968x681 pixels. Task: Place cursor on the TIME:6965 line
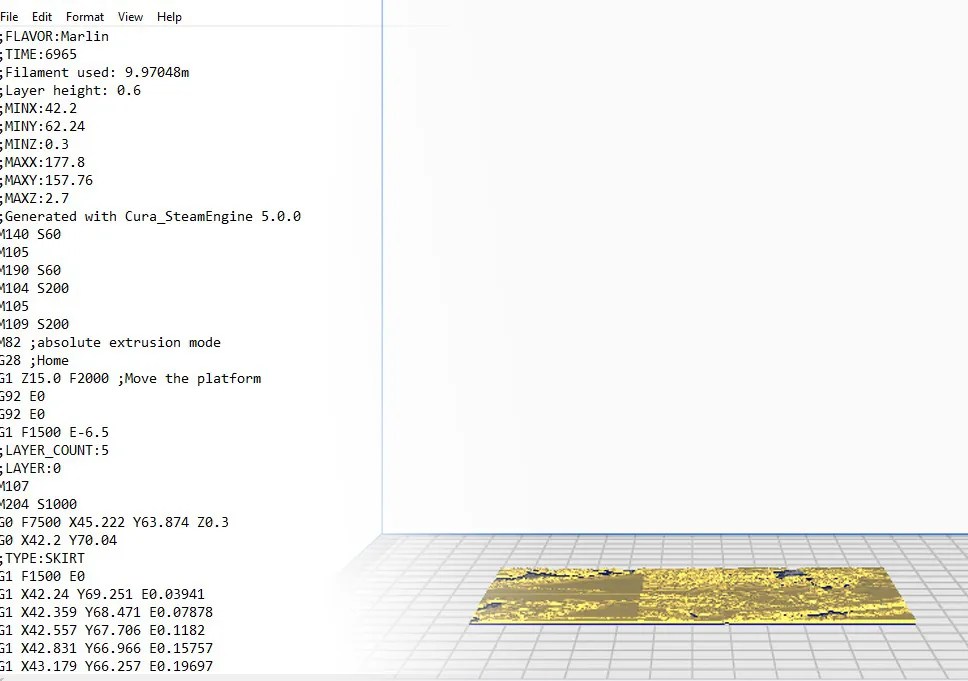(x=40, y=54)
